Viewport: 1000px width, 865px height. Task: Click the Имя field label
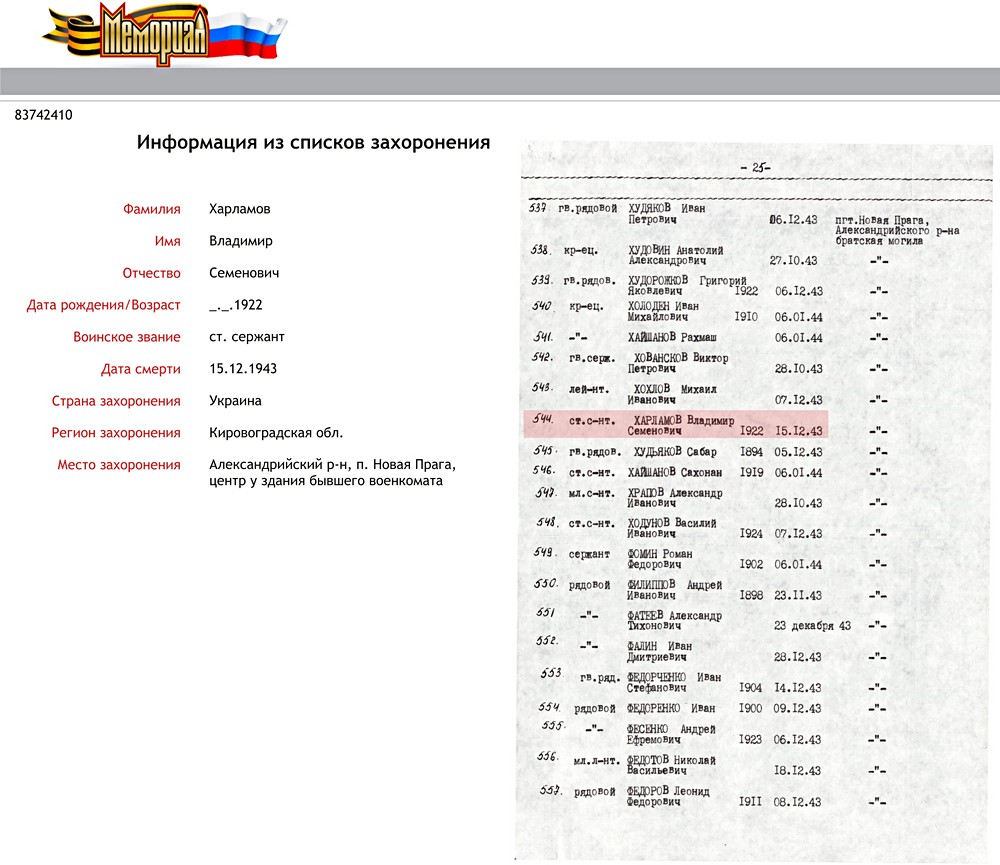(168, 241)
